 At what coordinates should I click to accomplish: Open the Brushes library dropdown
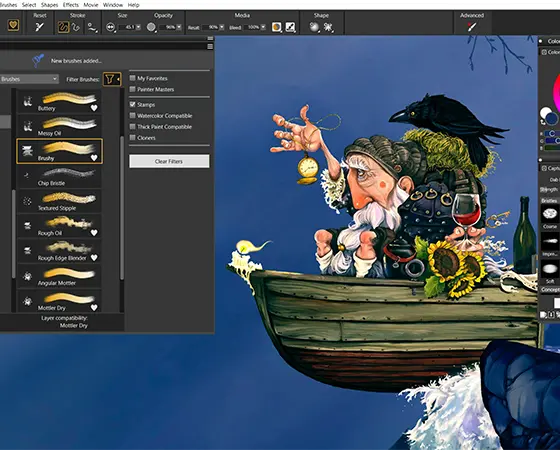click(29, 79)
